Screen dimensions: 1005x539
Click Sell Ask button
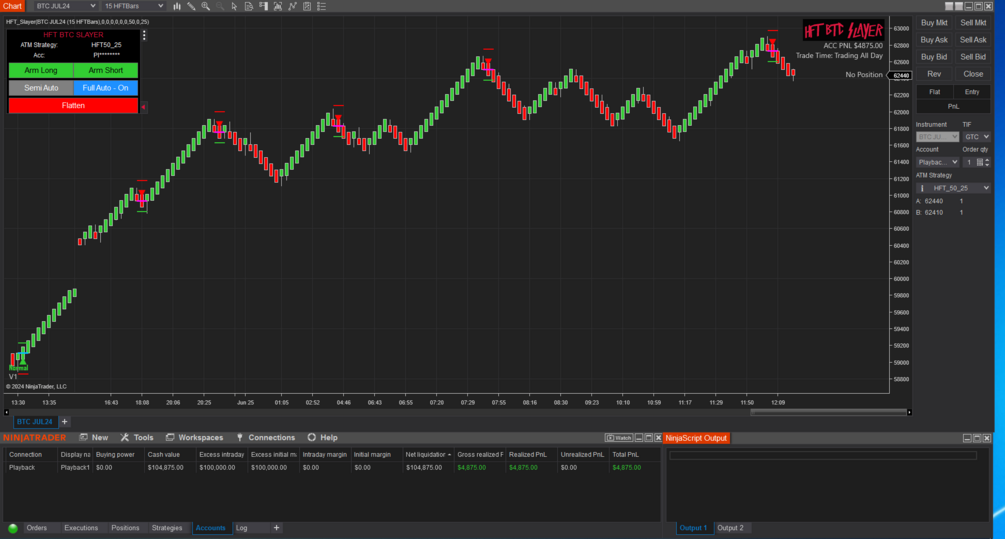tap(973, 40)
